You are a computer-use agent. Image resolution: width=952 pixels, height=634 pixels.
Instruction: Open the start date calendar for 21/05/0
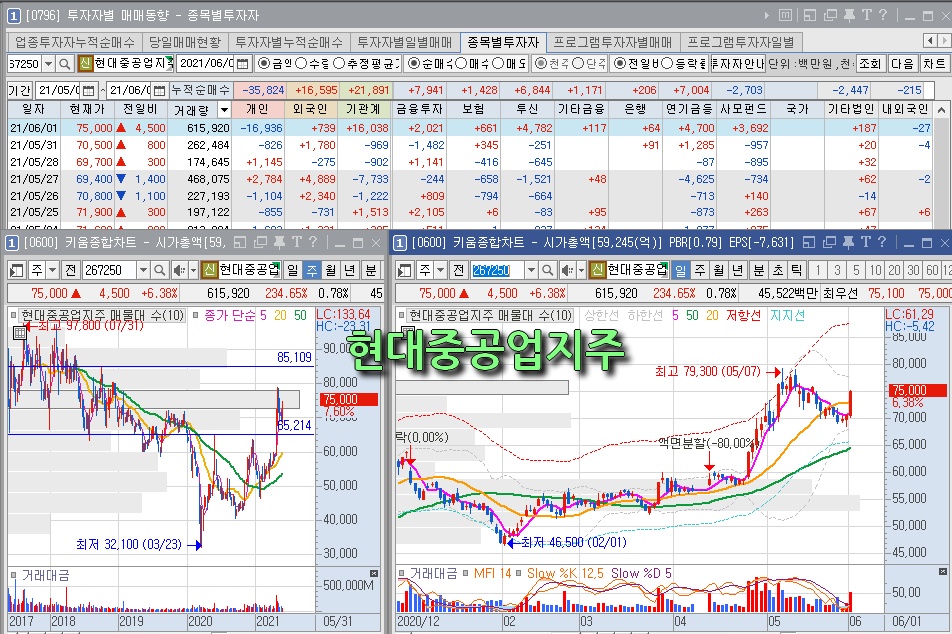(89, 90)
